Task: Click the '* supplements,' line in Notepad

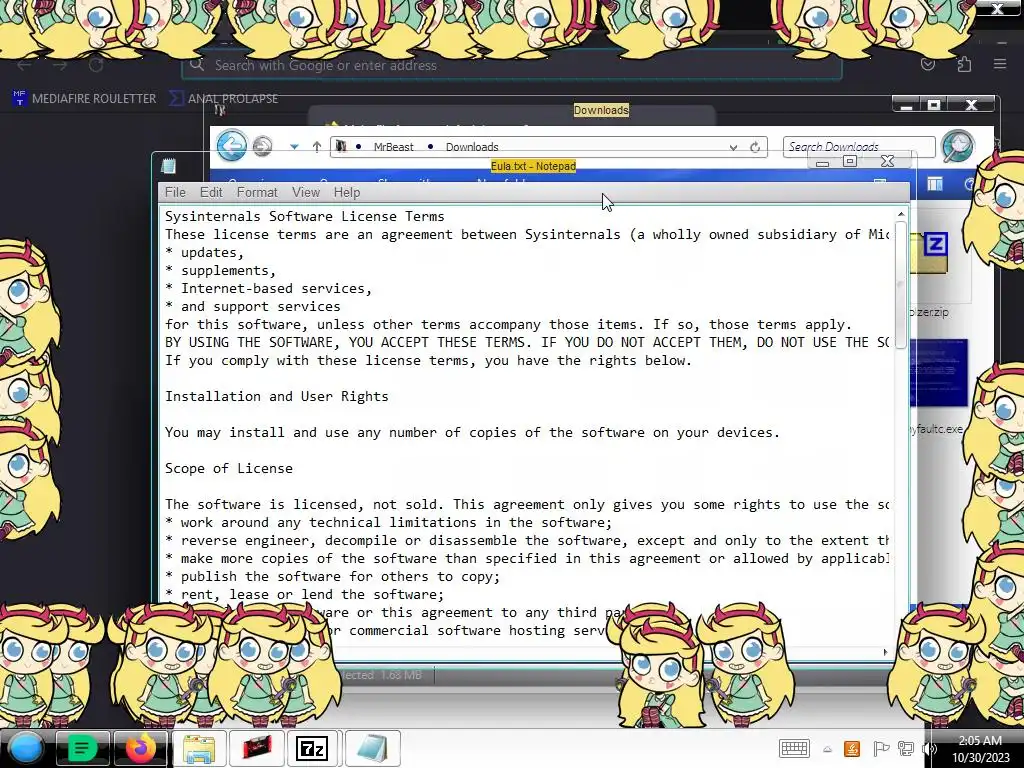Action: point(220,270)
